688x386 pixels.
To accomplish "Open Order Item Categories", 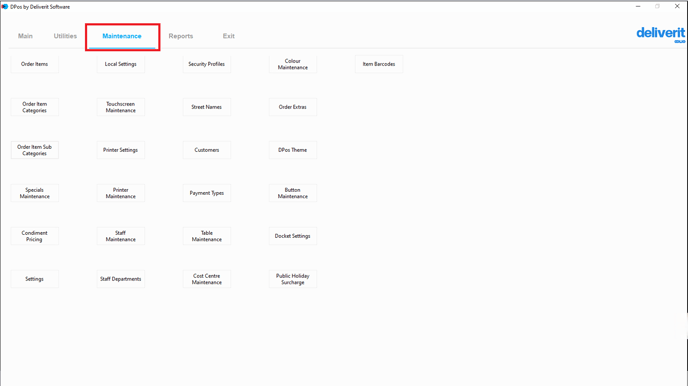I will [35, 107].
